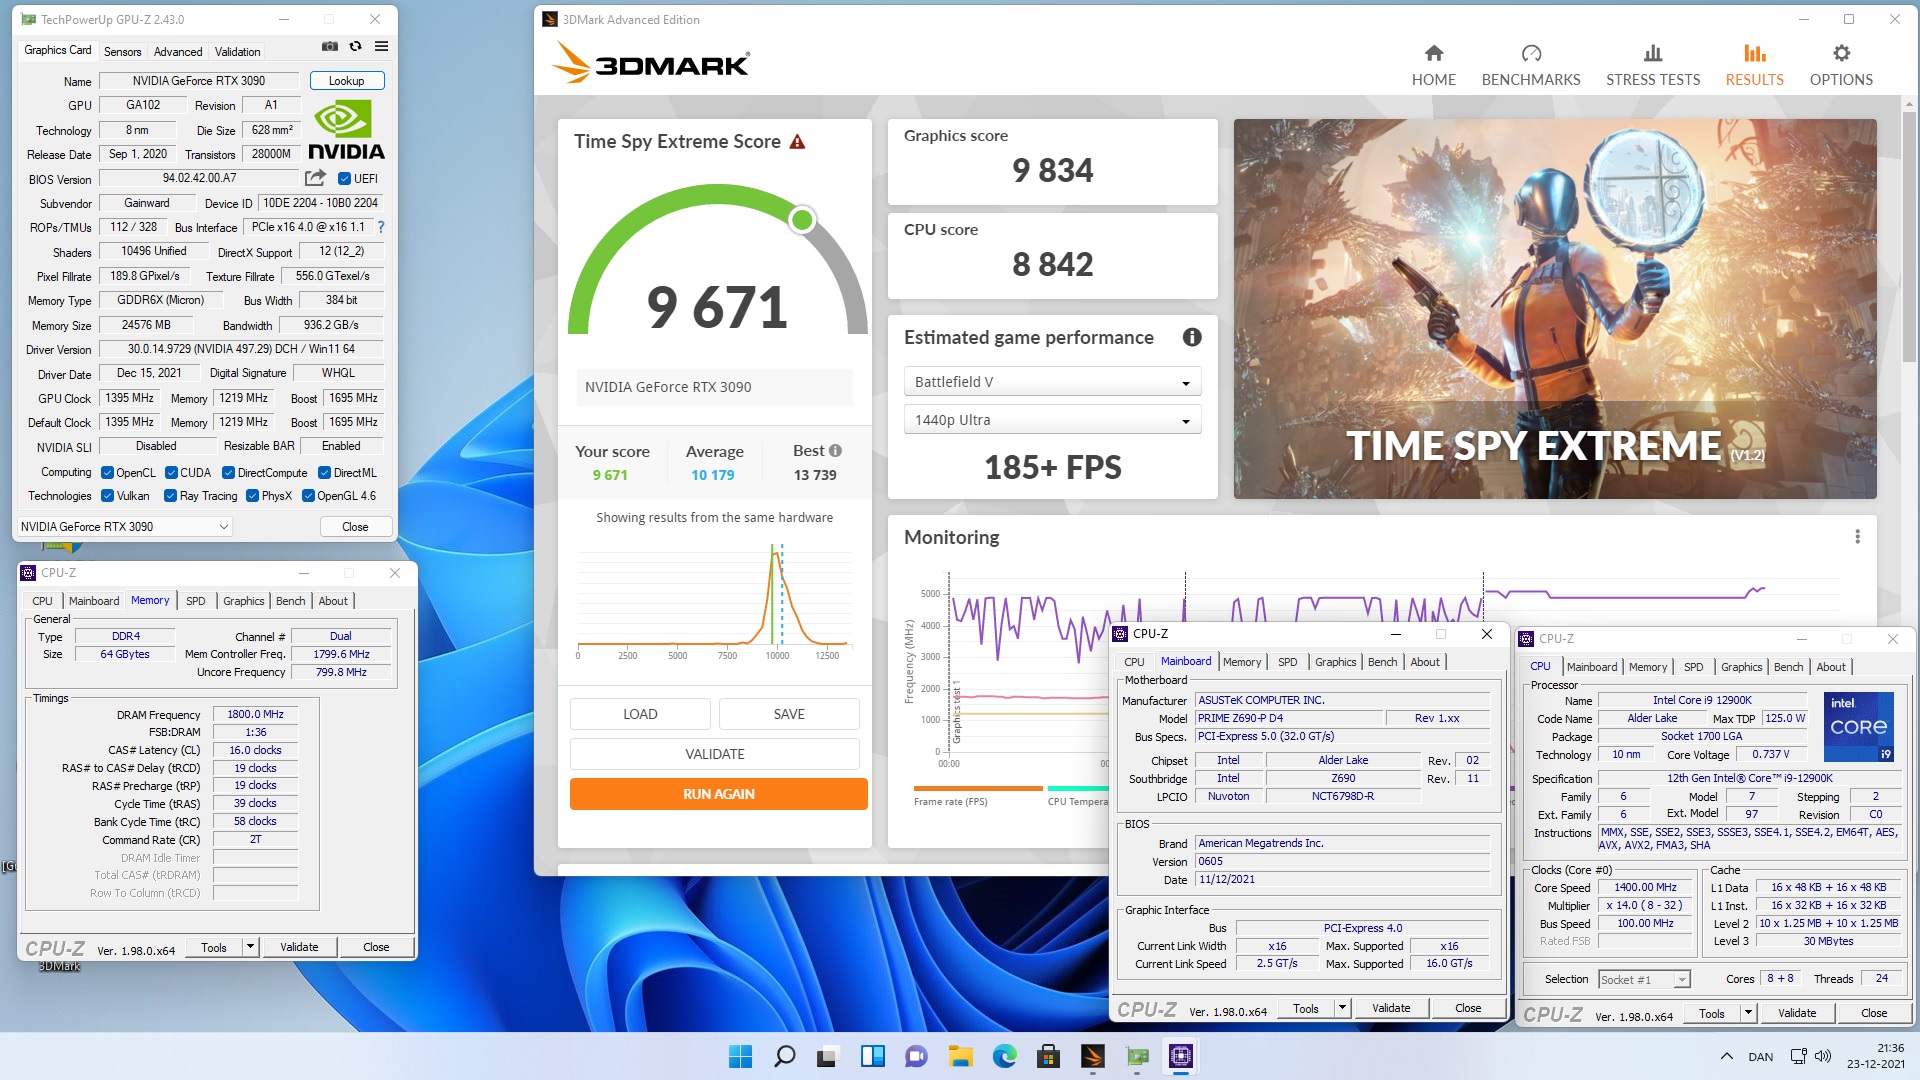Open the GPU selection dropdown in GPU-Z
The image size is (1920, 1080).
tap(124, 527)
